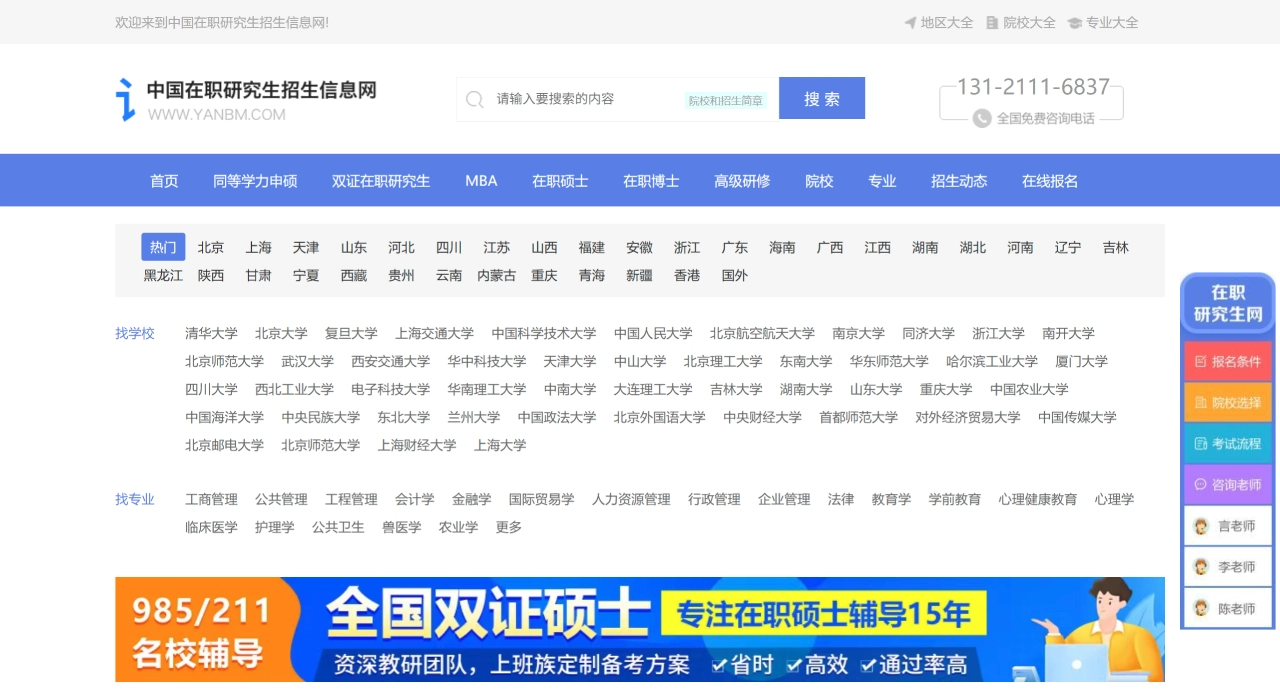Click the 在职研究生网 sidebar header
The width and height of the screenshot is (1280, 698).
pos(1228,304)
